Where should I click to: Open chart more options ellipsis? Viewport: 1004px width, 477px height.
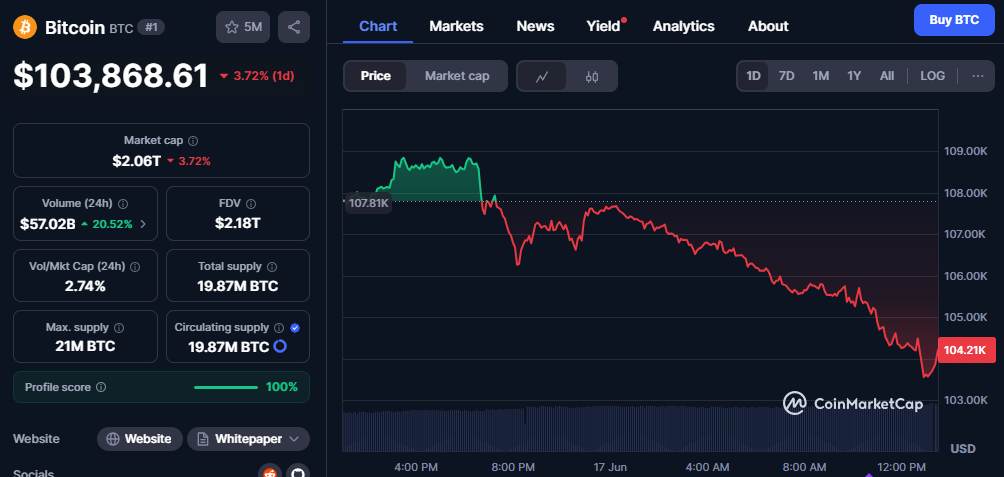click(978, 76)
